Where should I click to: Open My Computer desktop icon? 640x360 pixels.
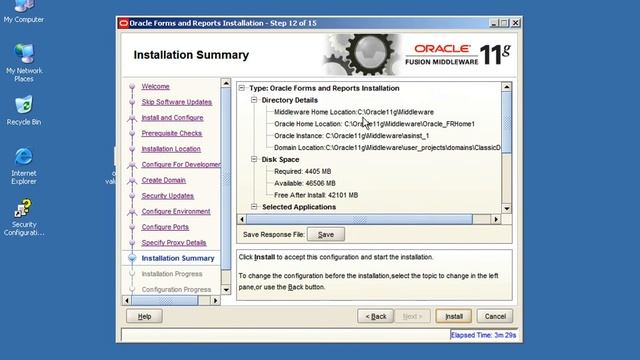[x=24, y=11]
